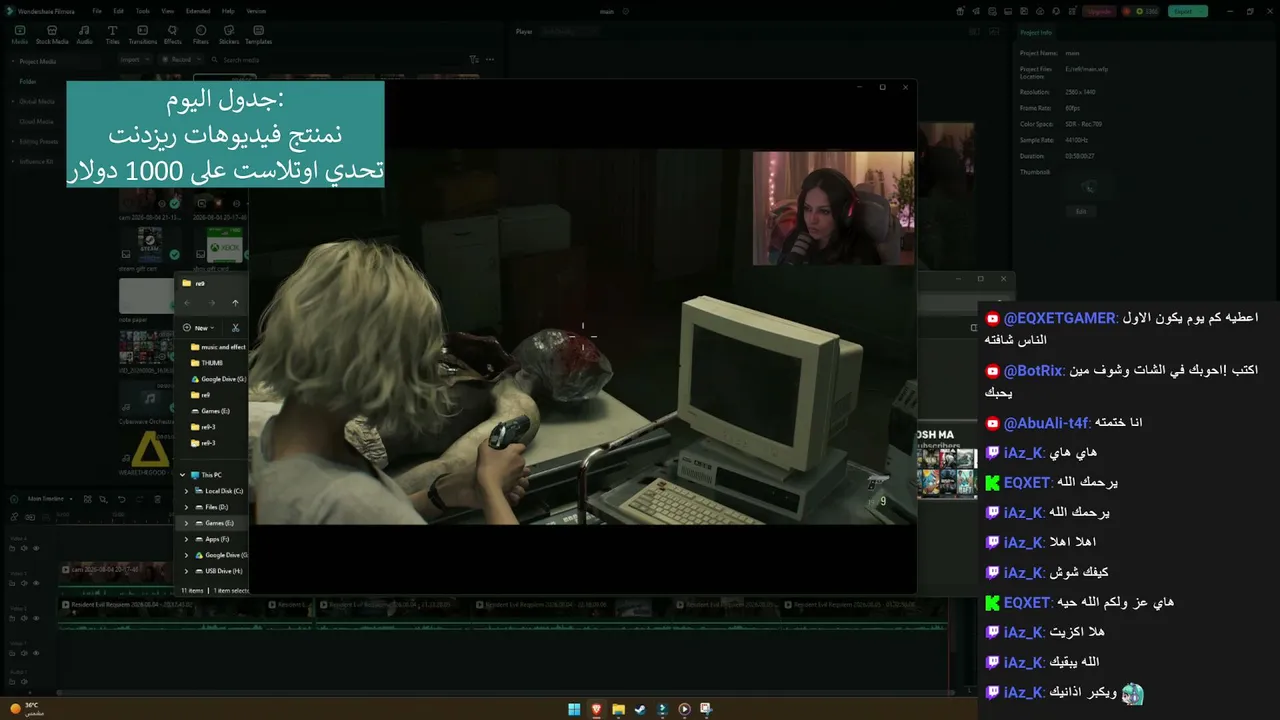Open File Explorer from the taskbar
The height and width of the screenshot is (720, 1280).
coord(618,709)
